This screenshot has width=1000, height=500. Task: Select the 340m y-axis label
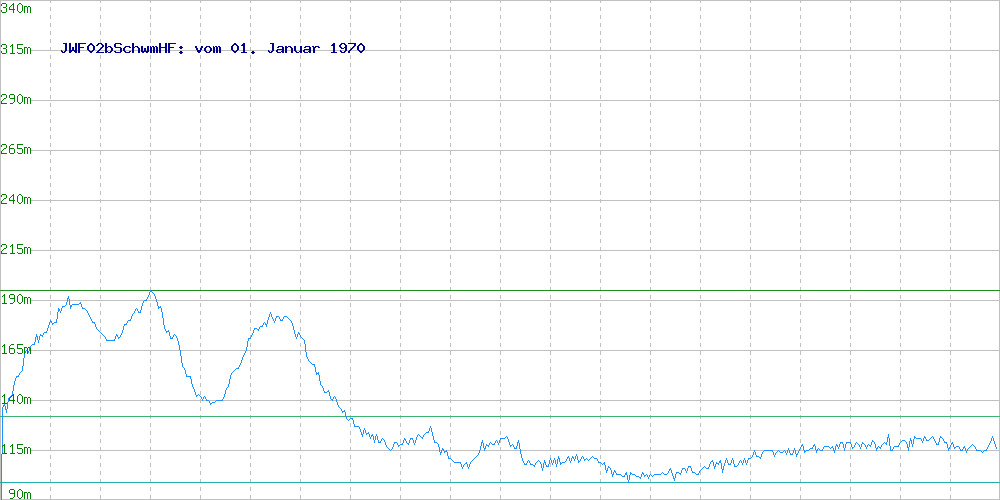point(17,8)
